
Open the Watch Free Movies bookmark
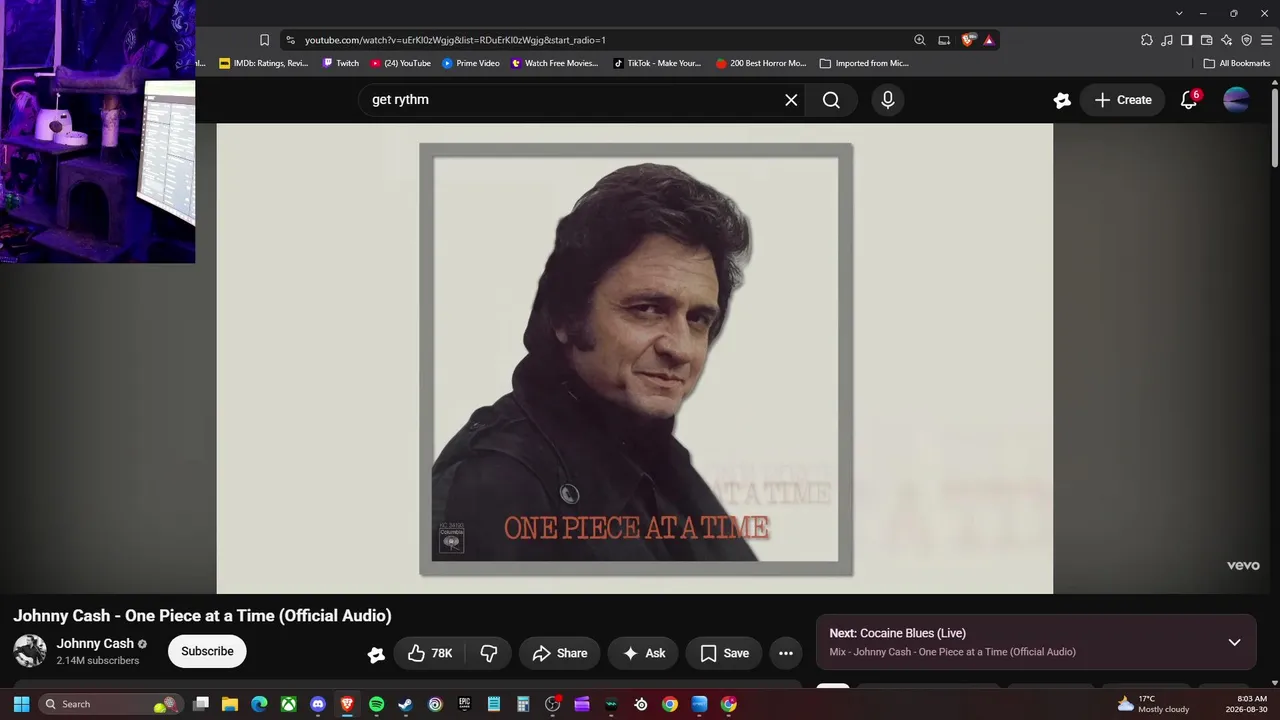[555, 63]
